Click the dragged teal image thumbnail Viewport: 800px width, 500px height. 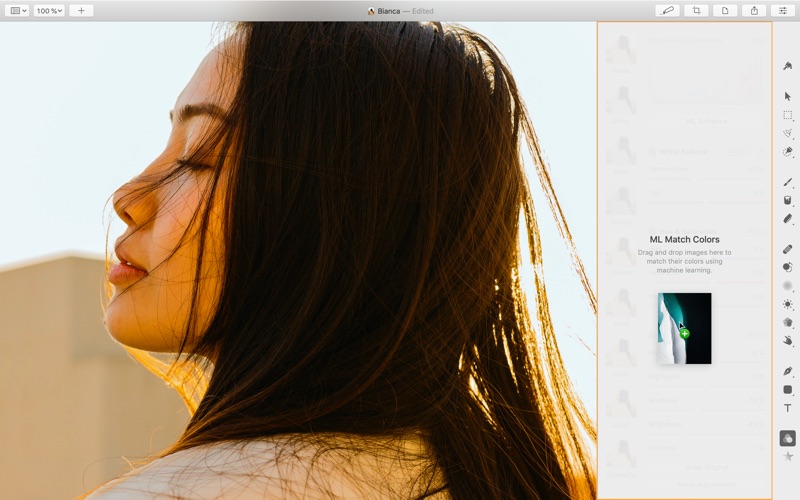point(684,329)
